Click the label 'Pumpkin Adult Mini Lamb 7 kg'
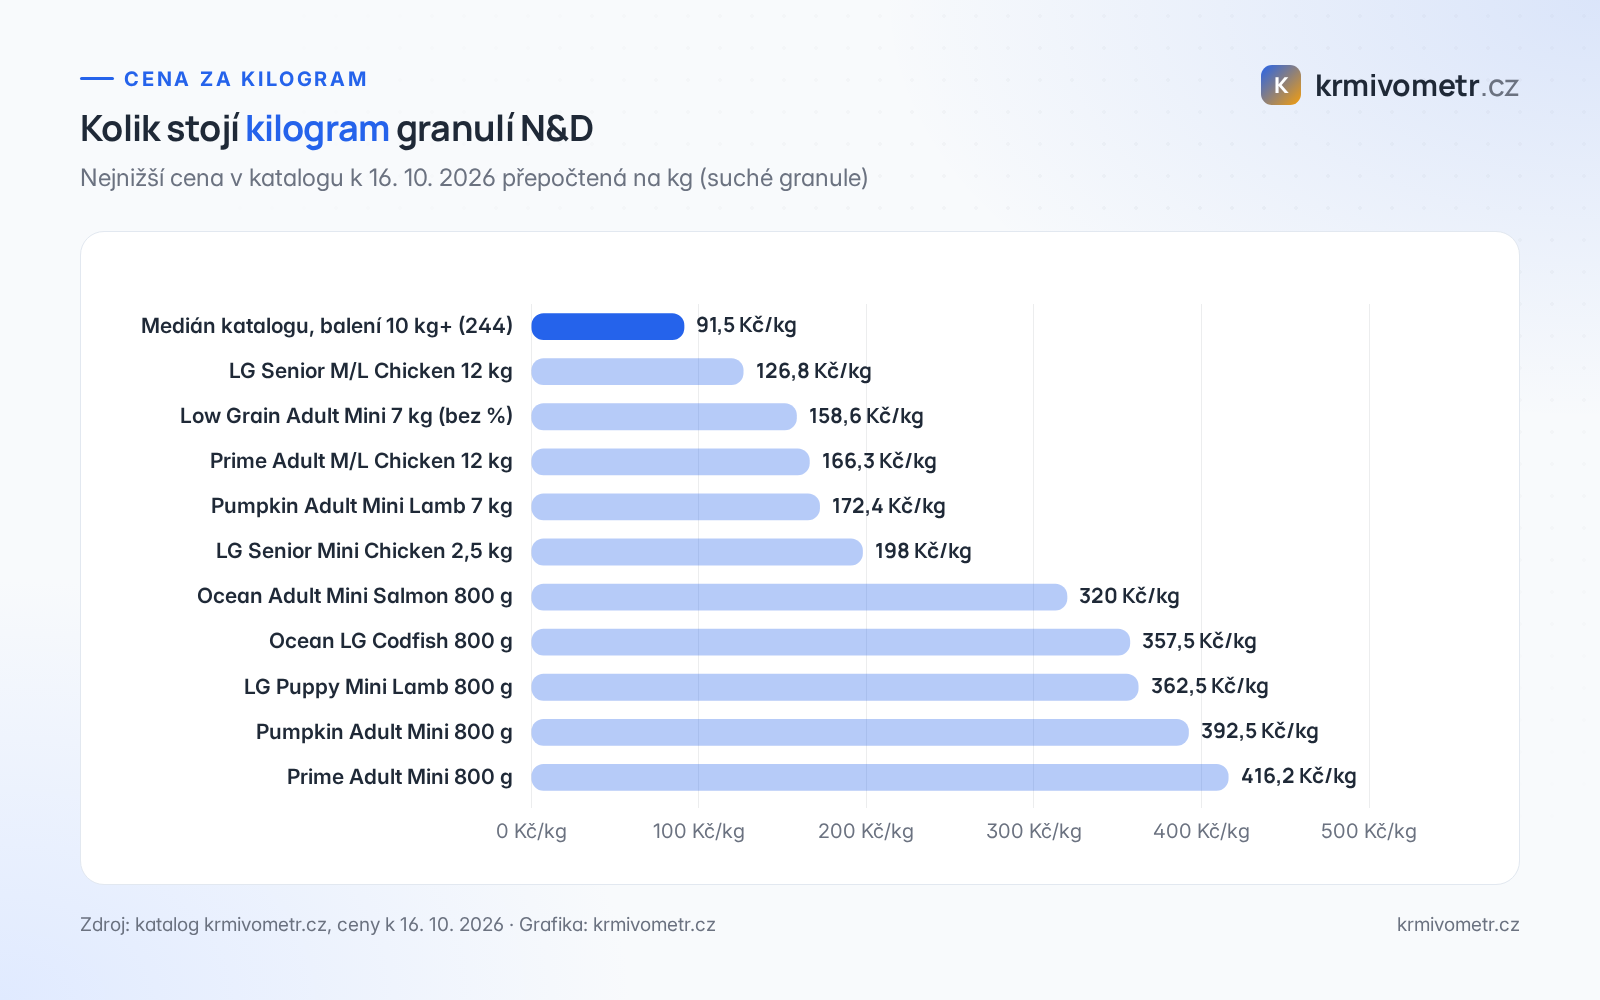 [362, 506]
